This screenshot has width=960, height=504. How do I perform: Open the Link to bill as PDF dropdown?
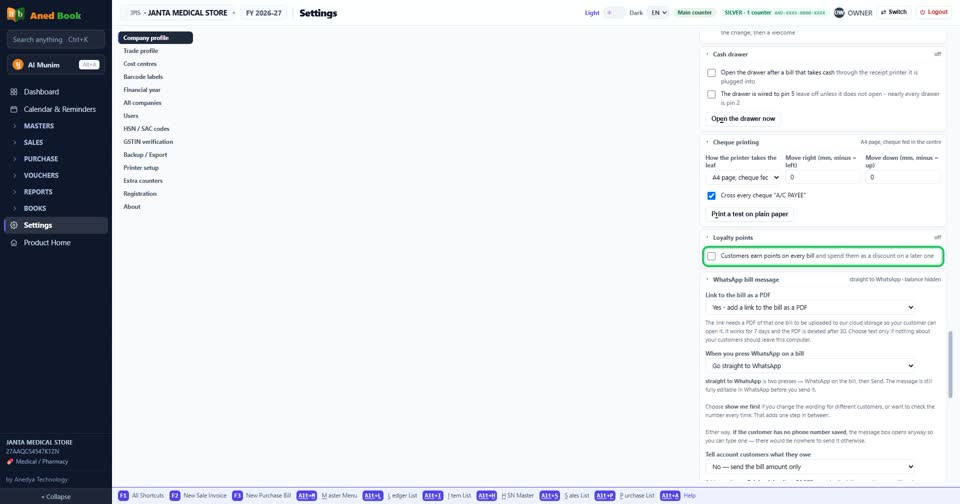coord(810,307)
